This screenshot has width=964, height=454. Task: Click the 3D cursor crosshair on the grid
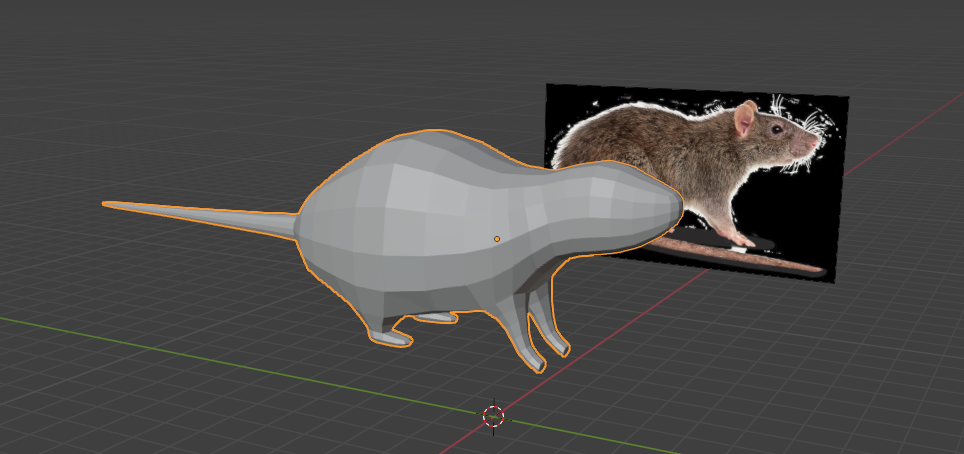[x=493, y=416]
